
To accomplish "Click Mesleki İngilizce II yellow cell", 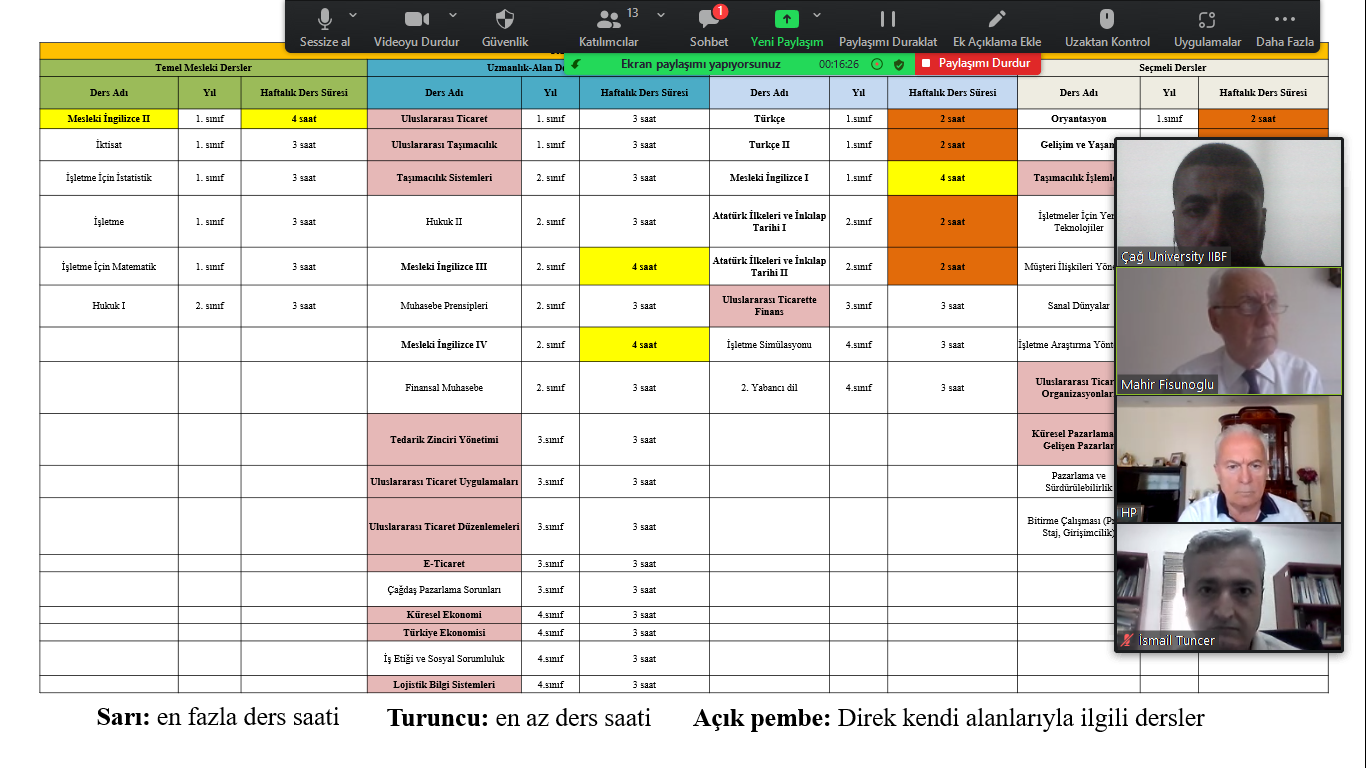I will tap(109, 118).
